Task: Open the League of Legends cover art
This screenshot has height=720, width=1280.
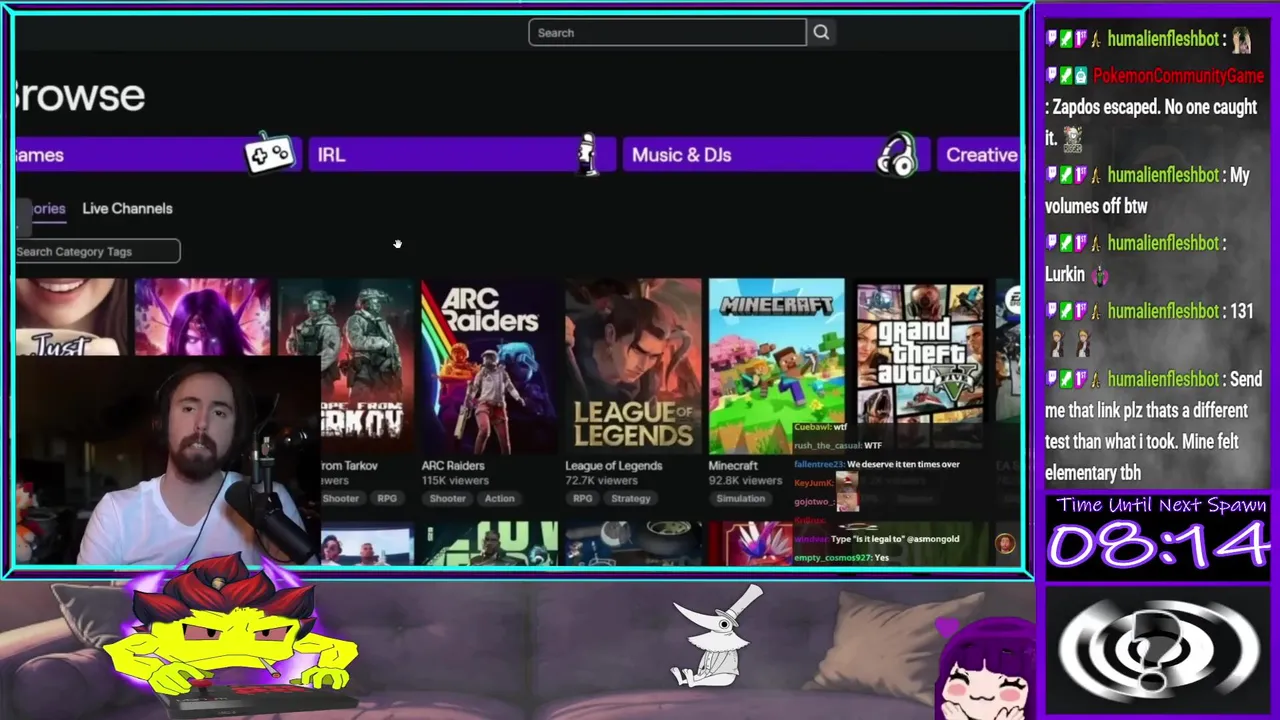Action: click(x=633, y=365)
